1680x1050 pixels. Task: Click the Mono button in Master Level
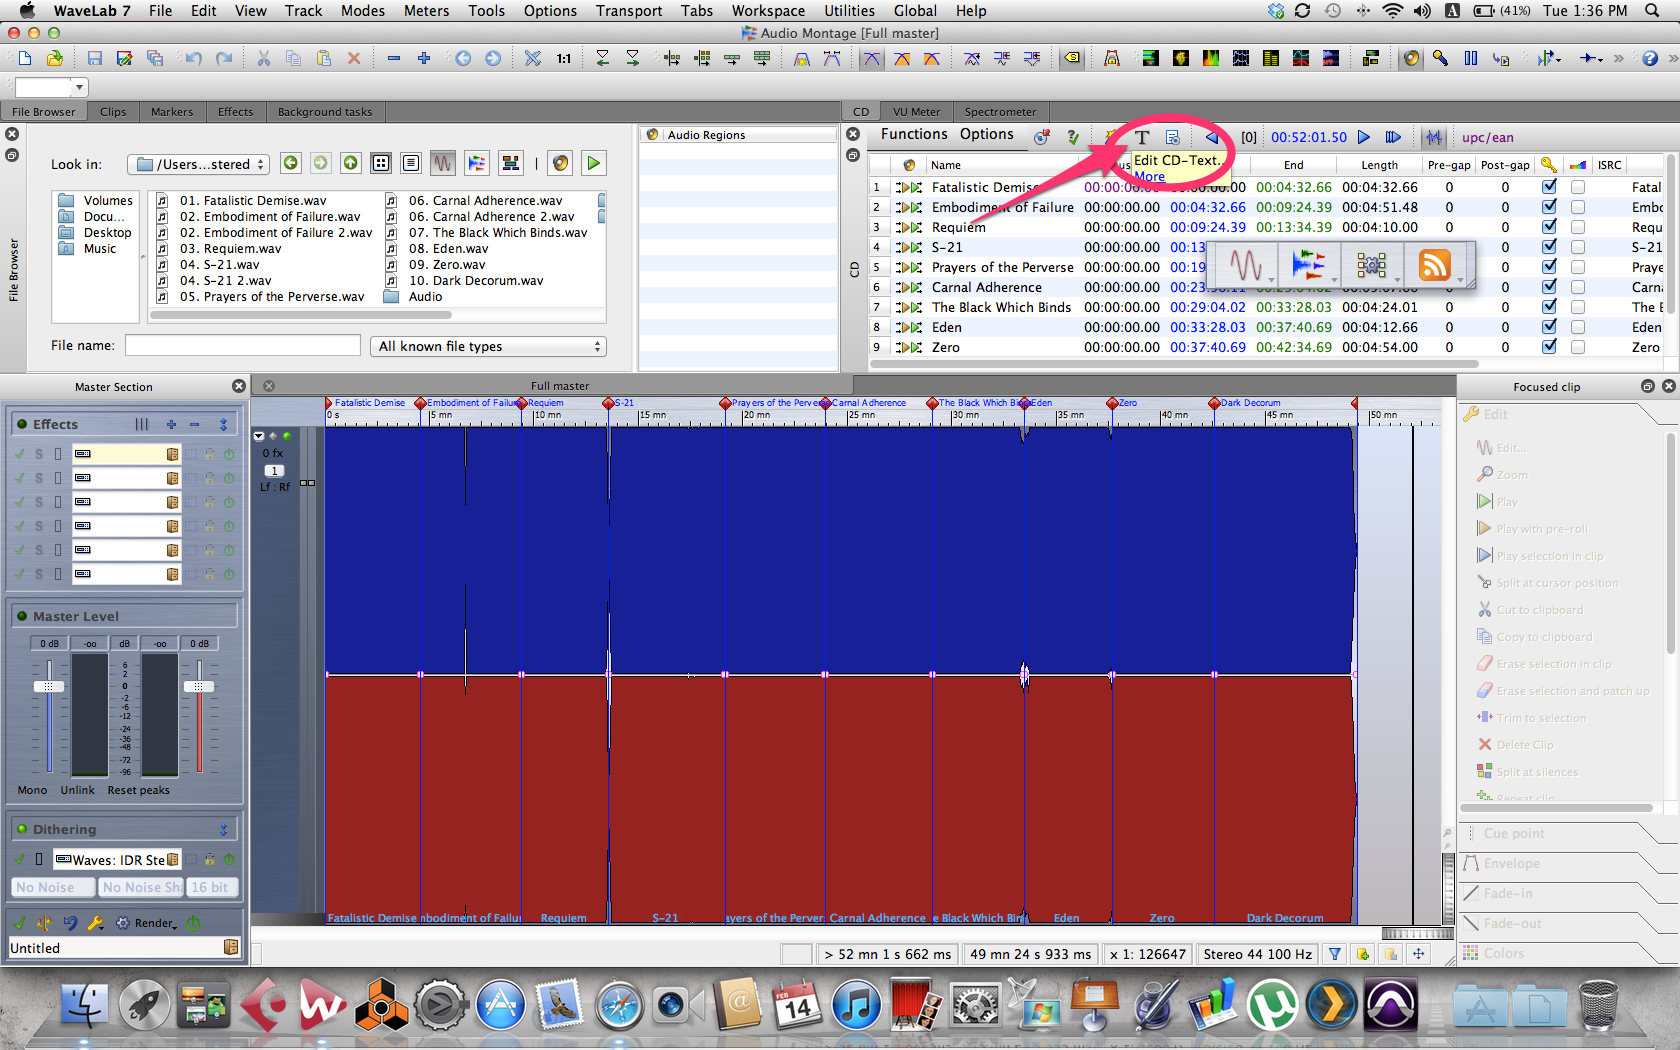coord(32,790)
